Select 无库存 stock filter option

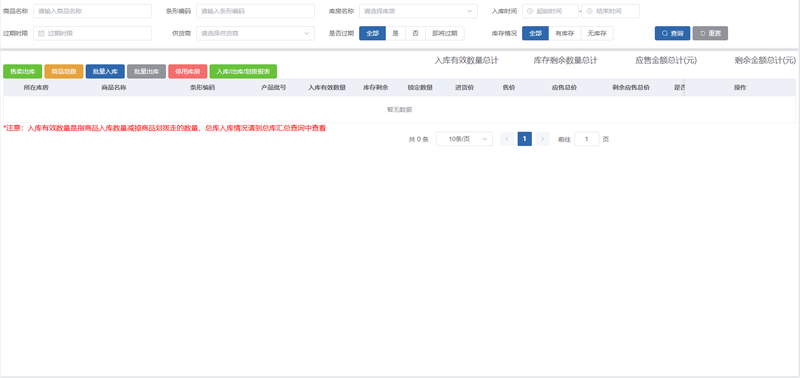(596, 33)
